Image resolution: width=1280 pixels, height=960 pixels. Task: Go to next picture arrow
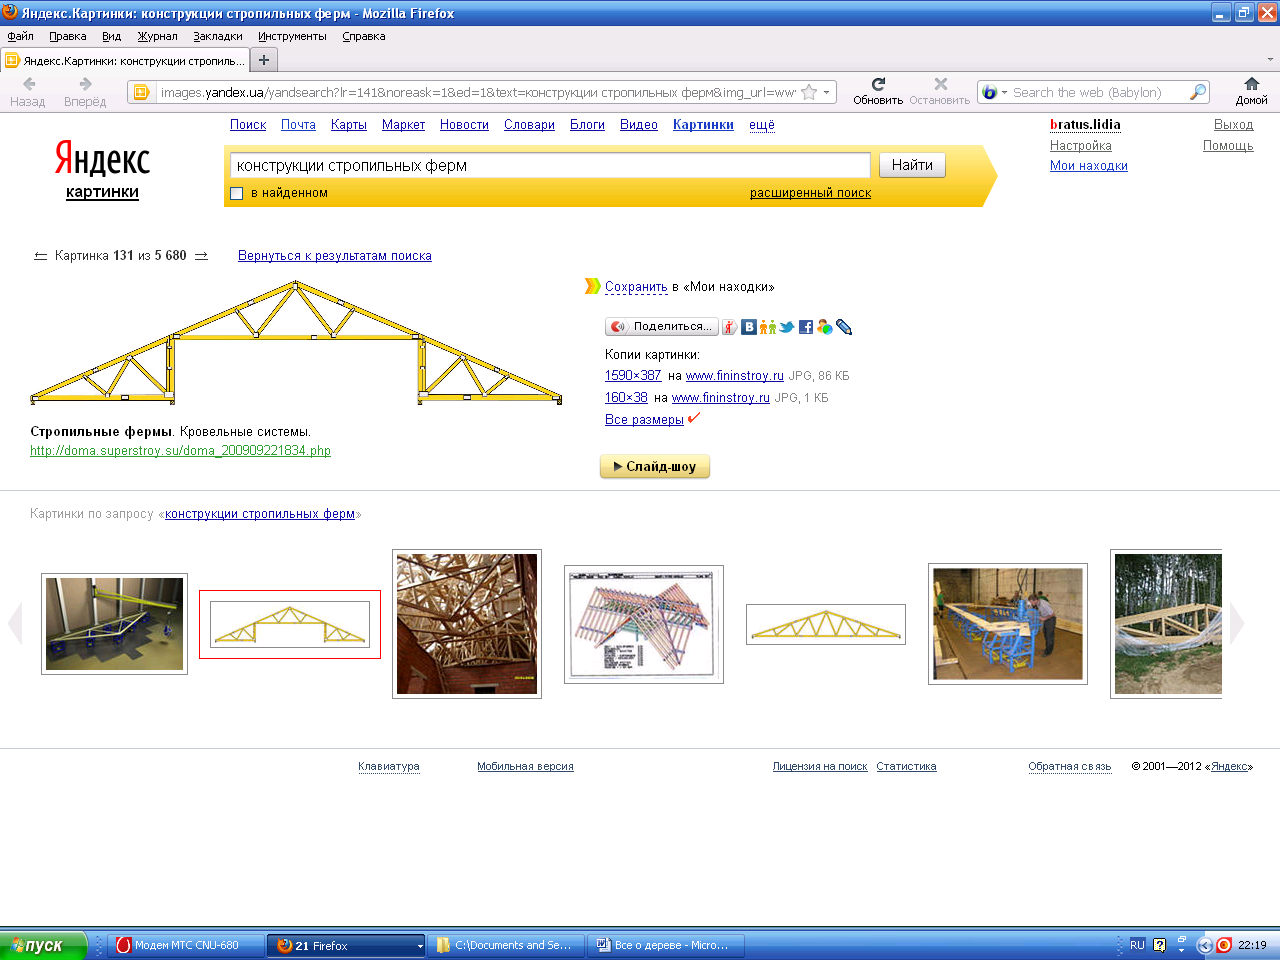click(201, 256)
